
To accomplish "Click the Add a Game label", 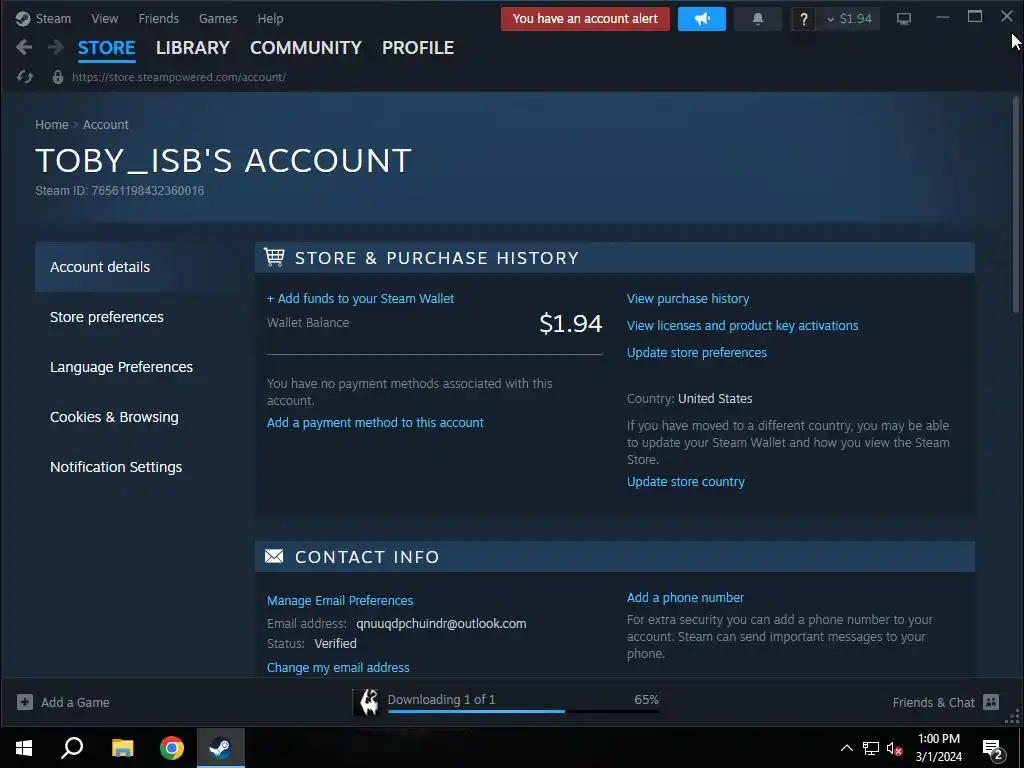I will tap(75, 703).
